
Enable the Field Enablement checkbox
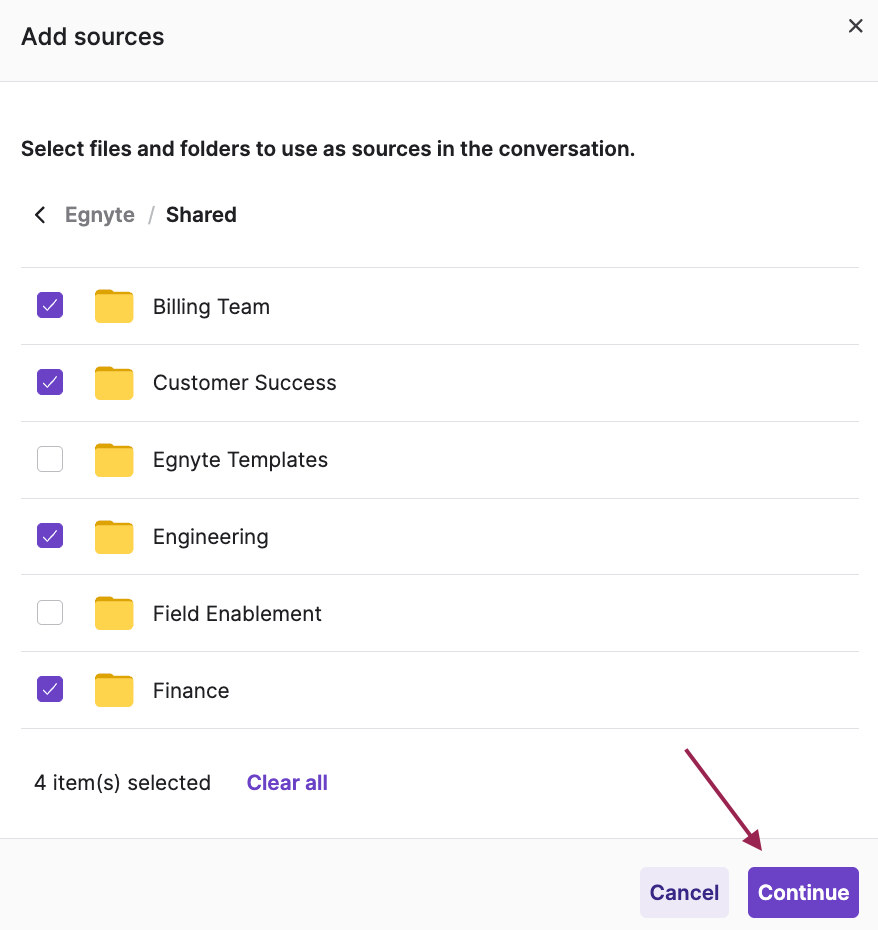50,612
